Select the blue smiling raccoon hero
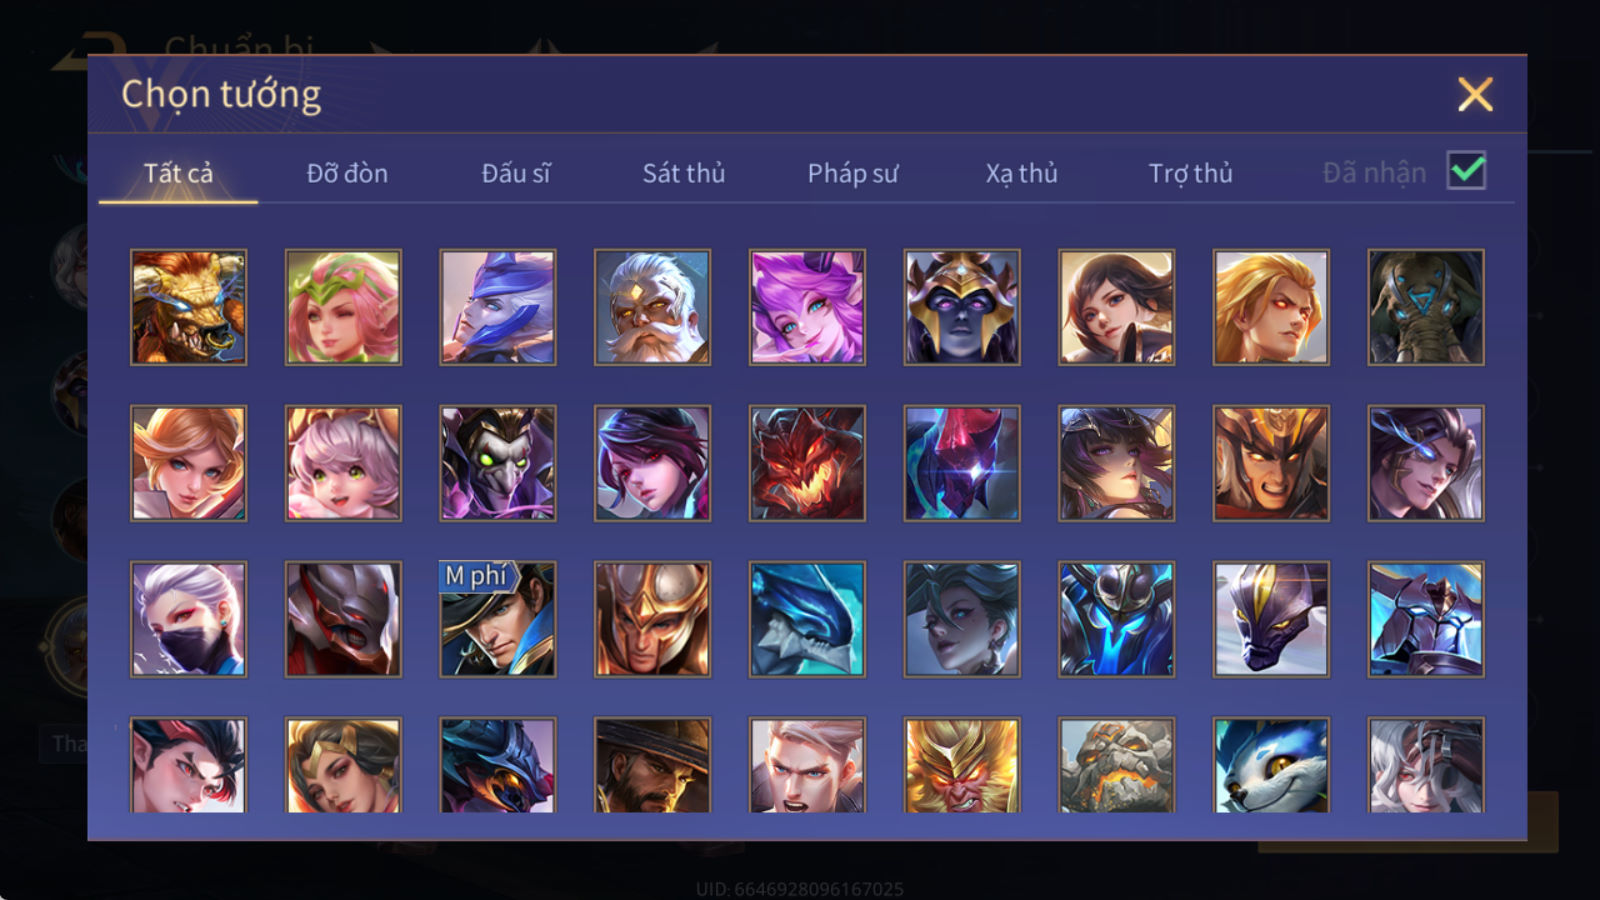Viewport: 1600px width, 900px height. [1271, 765]
